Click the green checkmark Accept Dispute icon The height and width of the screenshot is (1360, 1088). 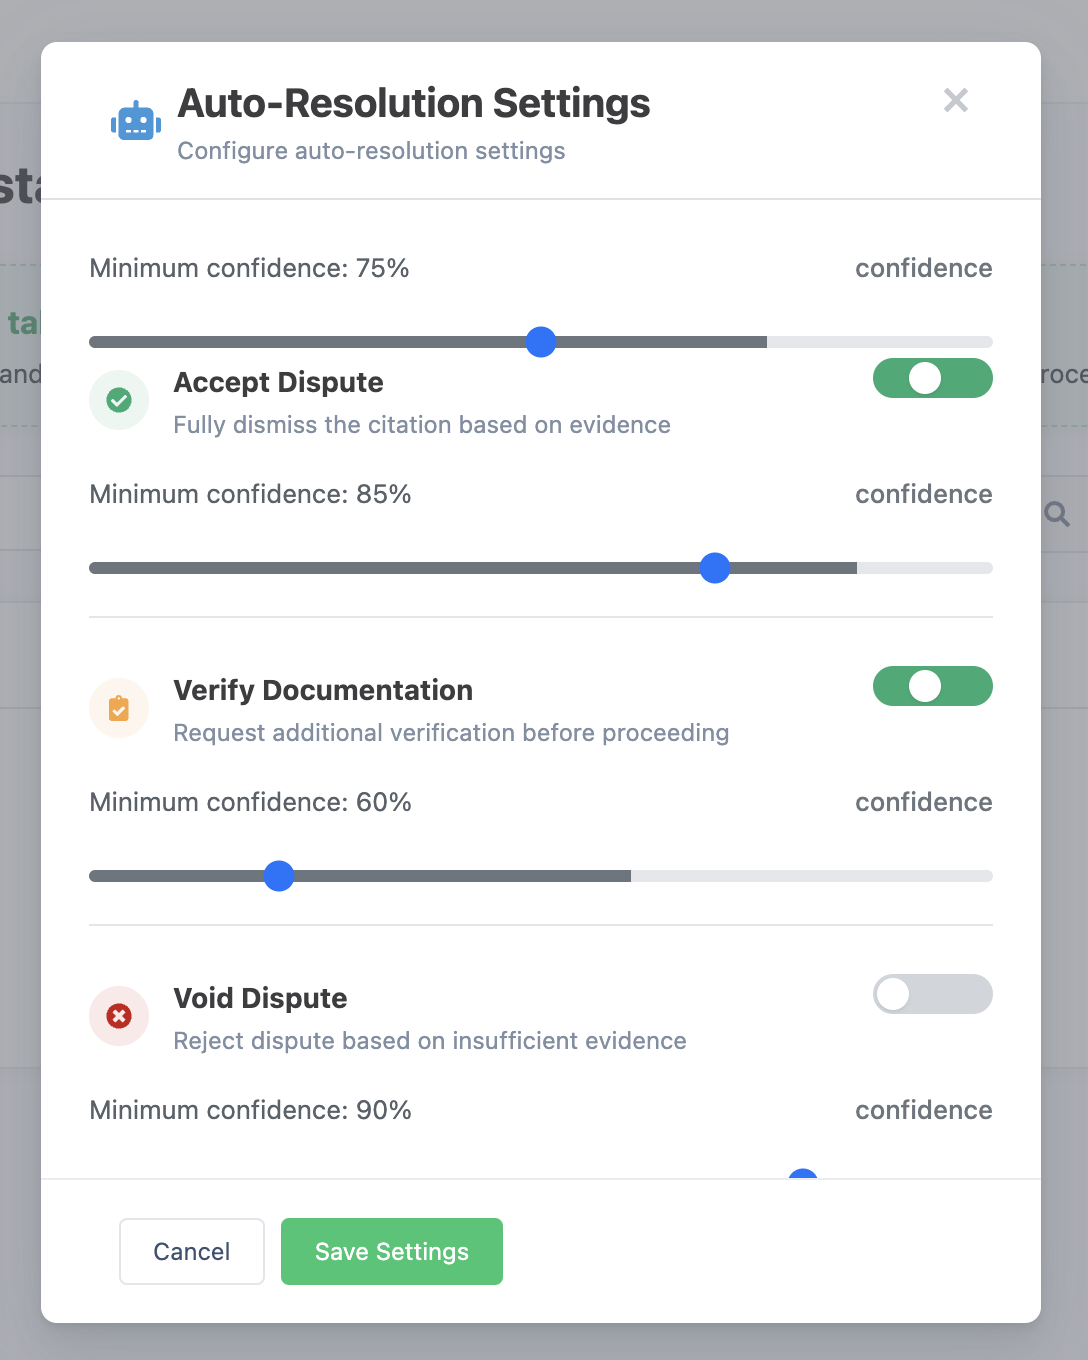point(119,400)
